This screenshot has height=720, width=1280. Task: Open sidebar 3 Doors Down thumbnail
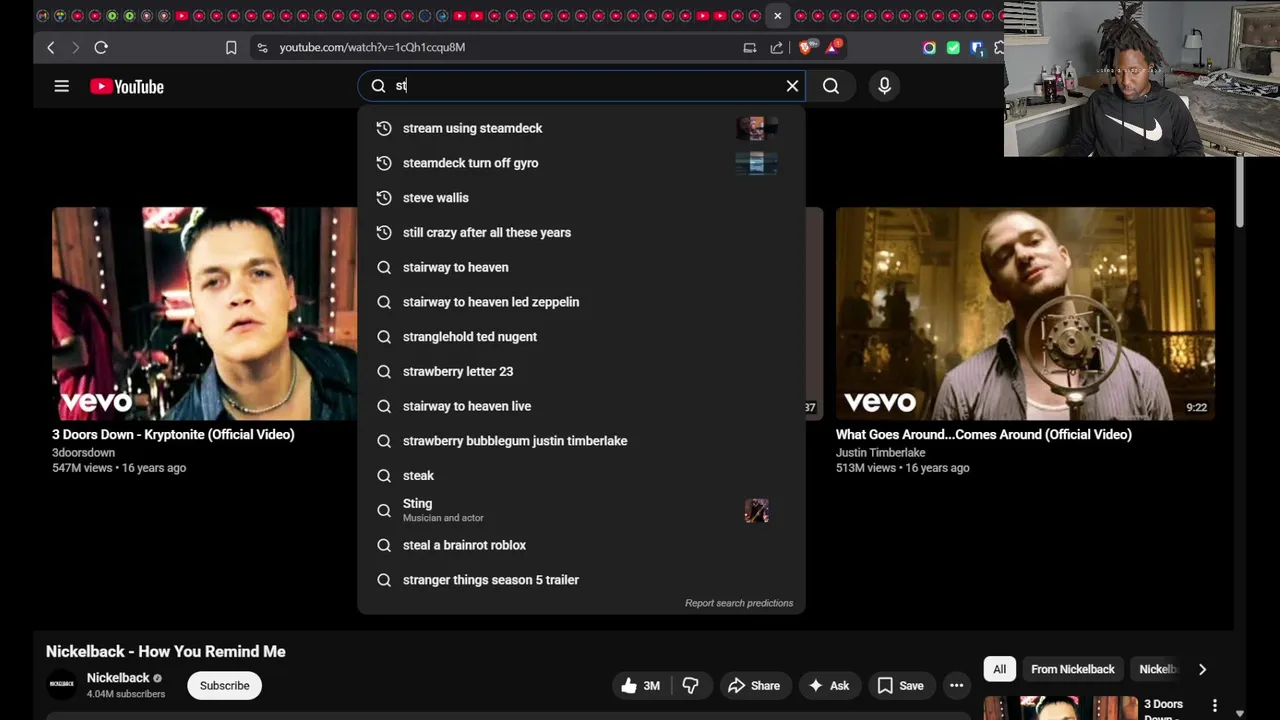tap(1061, 708)
